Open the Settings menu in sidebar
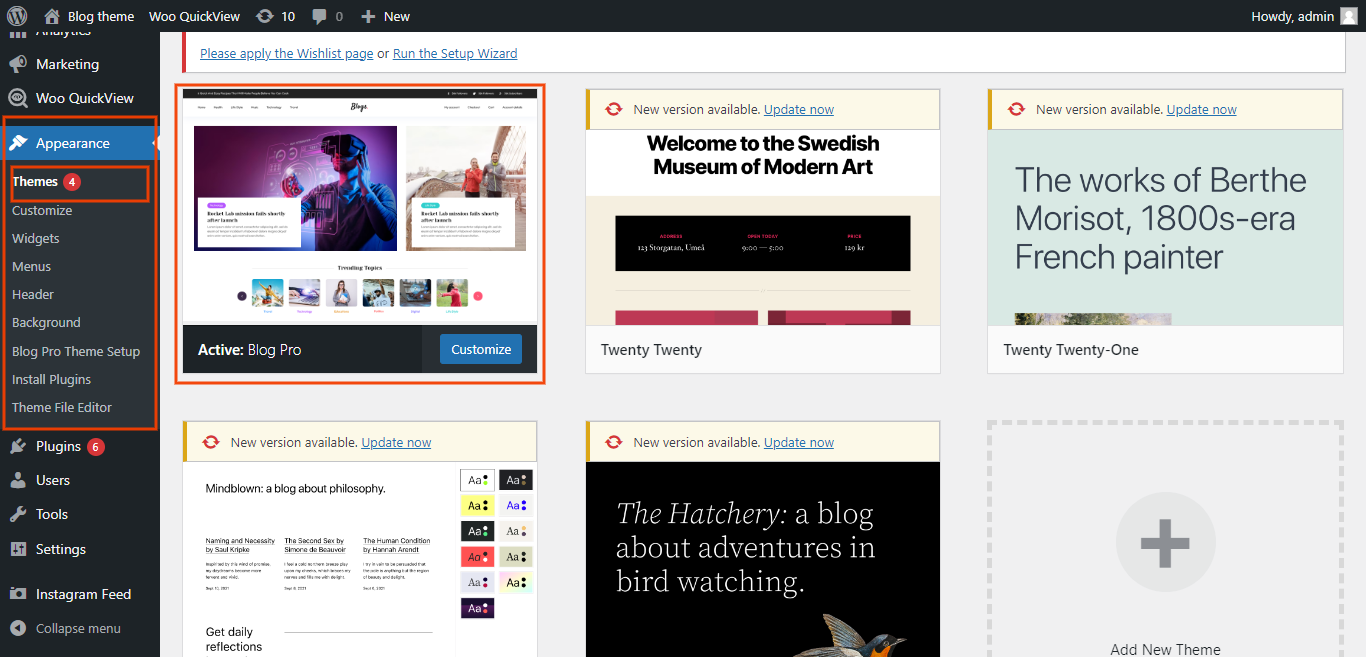Viewport: 1366px width, 657px height. [x=60, y=549]
